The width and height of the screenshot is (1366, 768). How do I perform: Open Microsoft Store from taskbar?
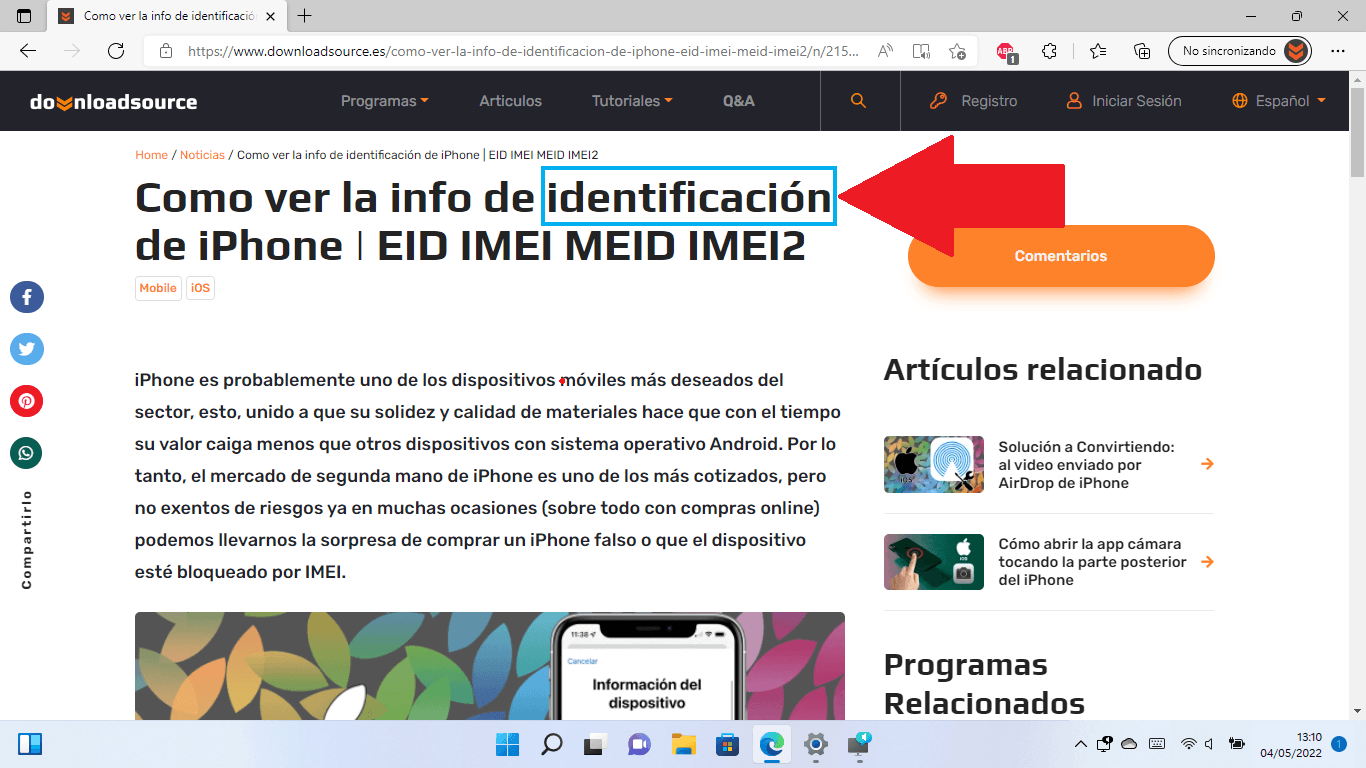coord(728,744)
